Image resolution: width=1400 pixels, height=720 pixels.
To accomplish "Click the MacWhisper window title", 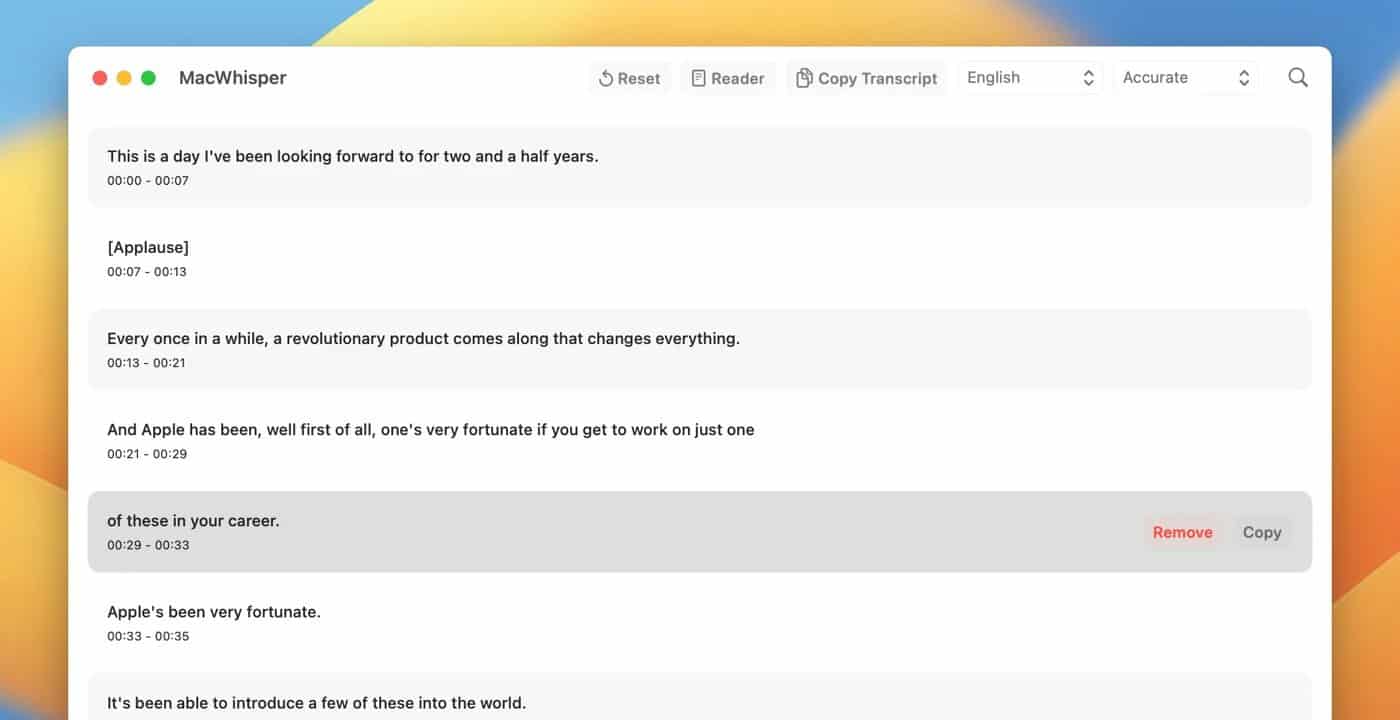I will (x=232, y=78).
